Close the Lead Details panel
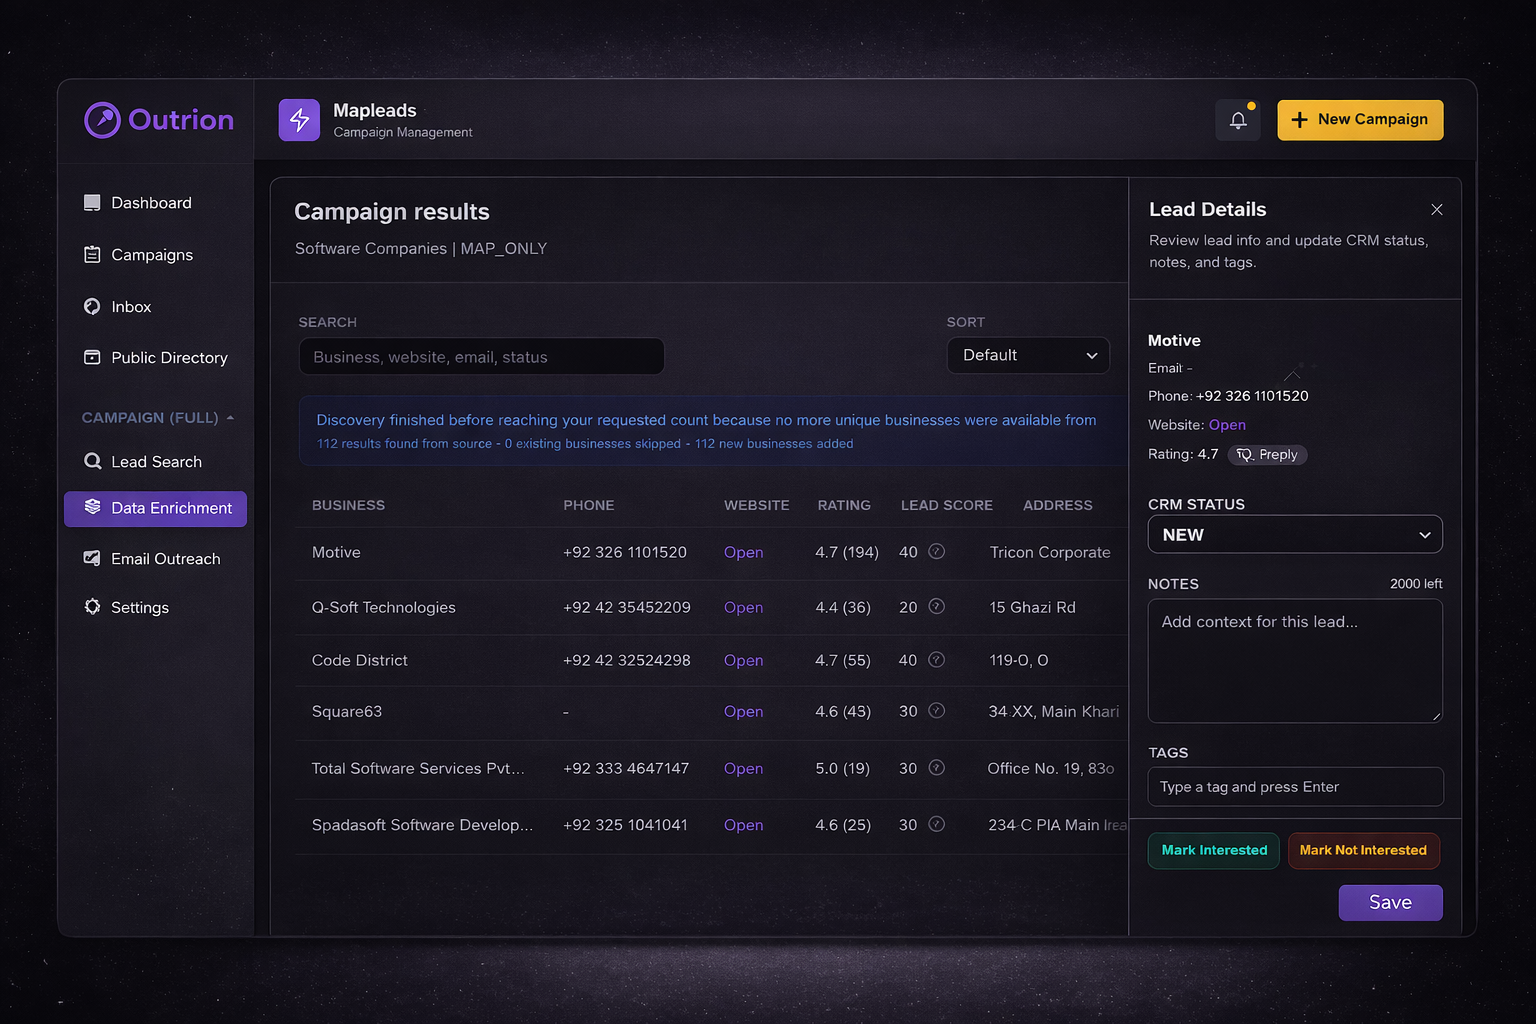 coord(1436,210)
